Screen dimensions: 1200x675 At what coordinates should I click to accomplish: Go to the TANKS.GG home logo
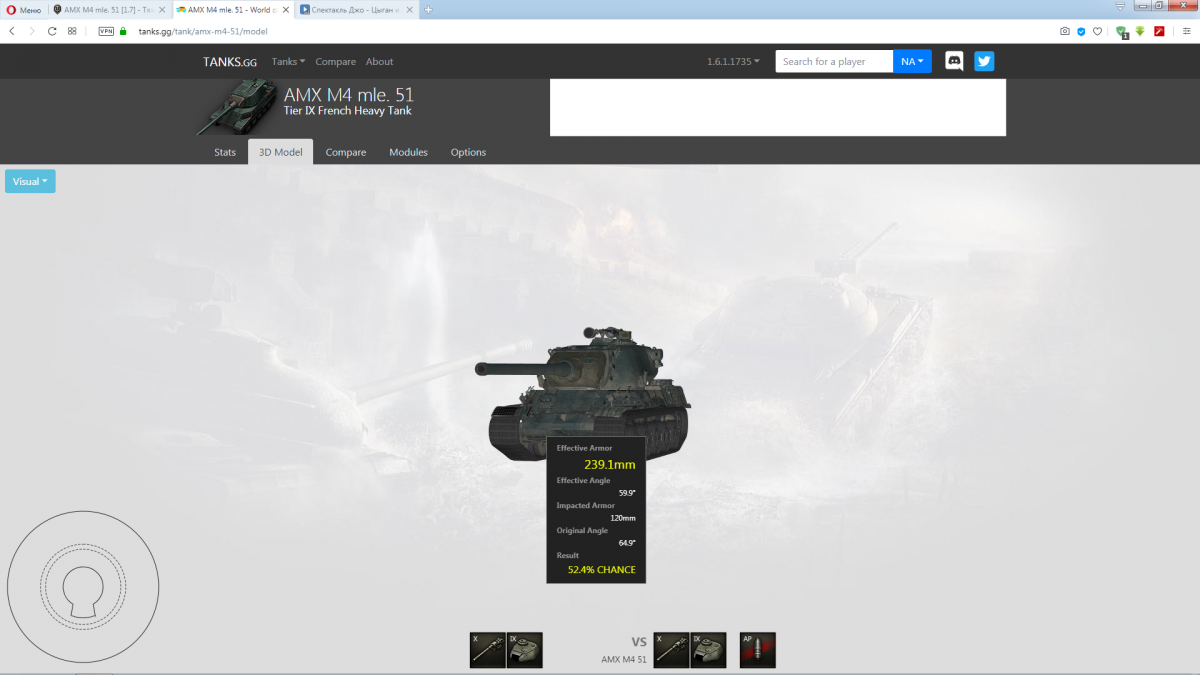pyautogui.click(x=230, y=62)
